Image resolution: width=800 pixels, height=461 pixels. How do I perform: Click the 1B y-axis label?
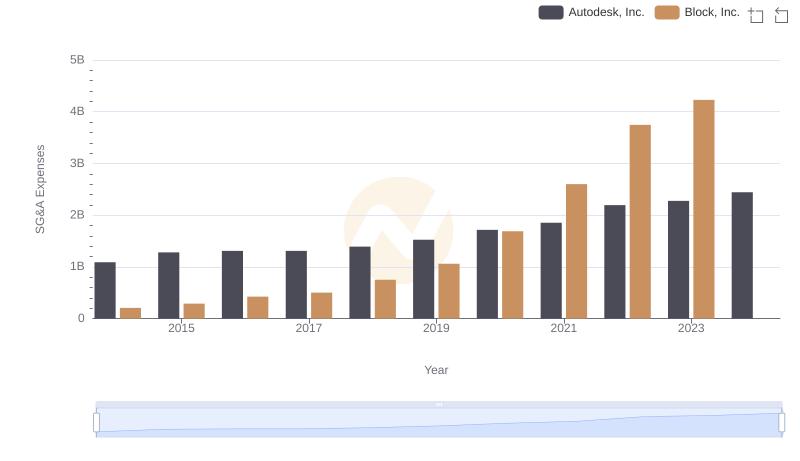pos(77,266)
